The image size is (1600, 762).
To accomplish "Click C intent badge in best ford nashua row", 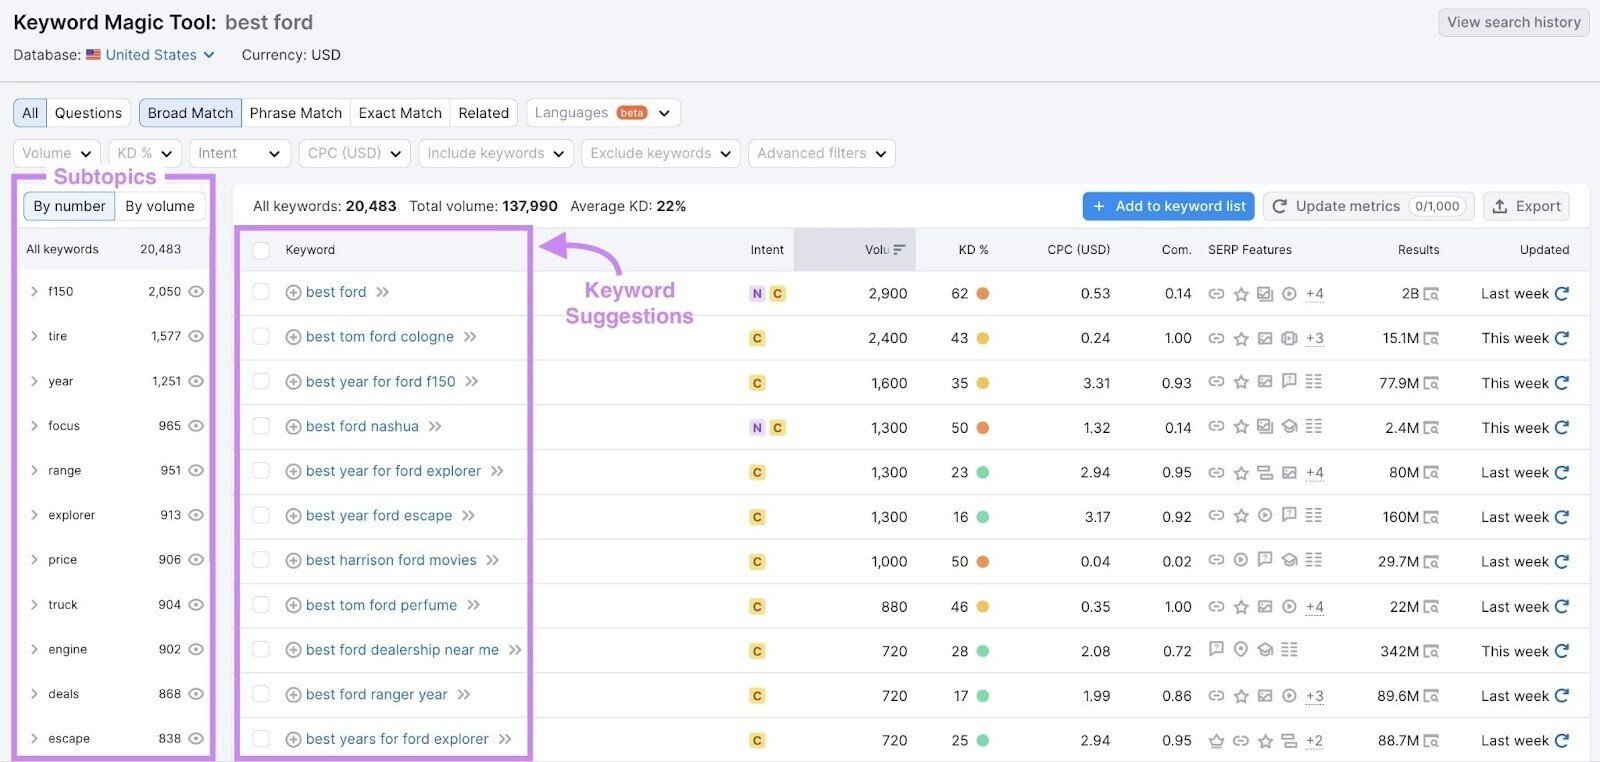I will (777, 428).
